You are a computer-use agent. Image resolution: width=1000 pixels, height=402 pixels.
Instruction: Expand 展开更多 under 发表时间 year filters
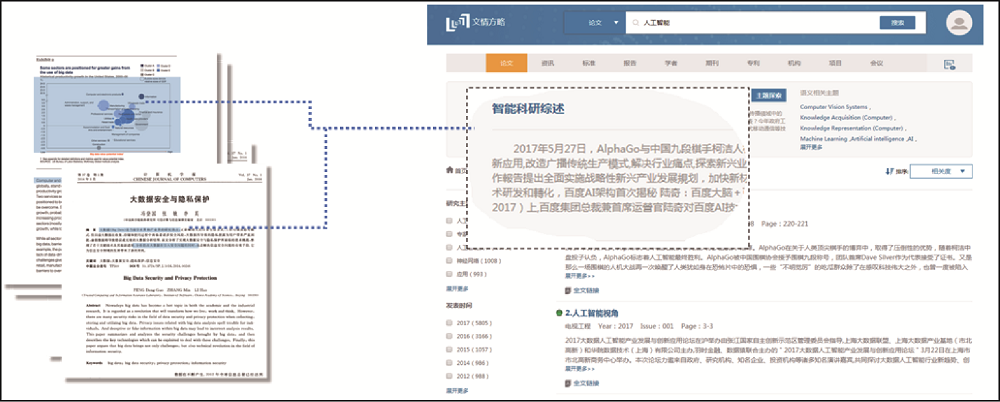click(x=457, y=391)
